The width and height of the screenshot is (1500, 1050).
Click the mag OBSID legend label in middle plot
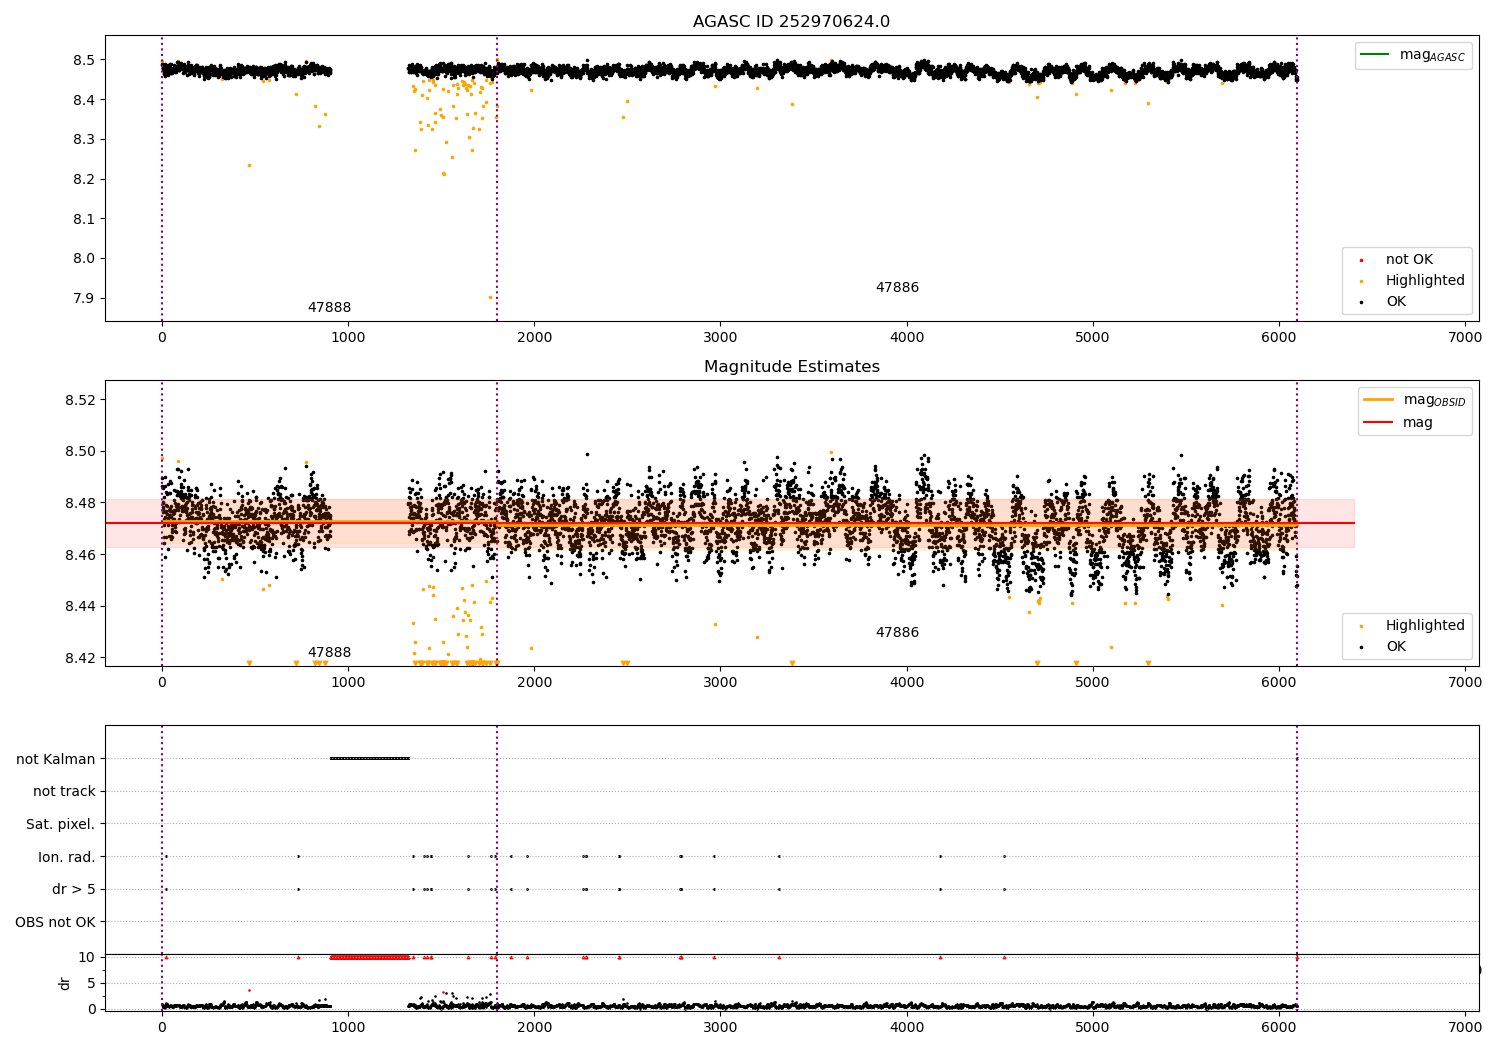[1434, 400]
